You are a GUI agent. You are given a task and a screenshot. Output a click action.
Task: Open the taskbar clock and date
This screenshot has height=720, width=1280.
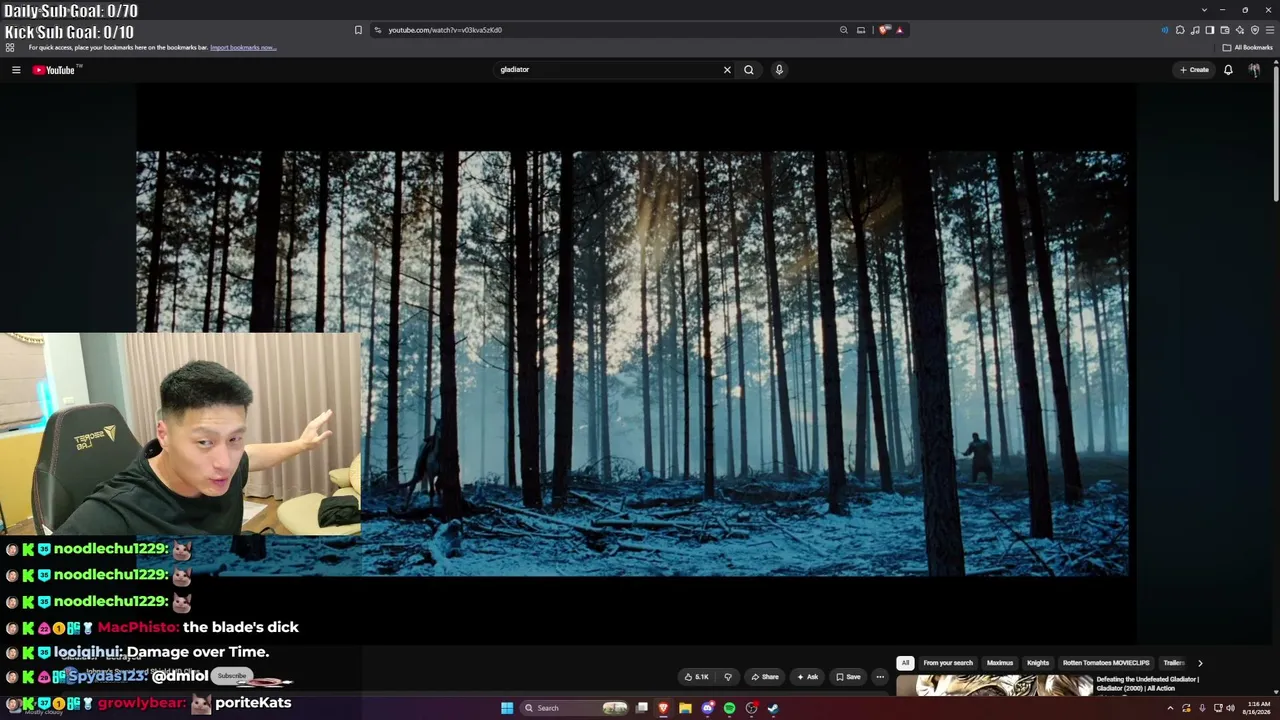click(1258, 708)
